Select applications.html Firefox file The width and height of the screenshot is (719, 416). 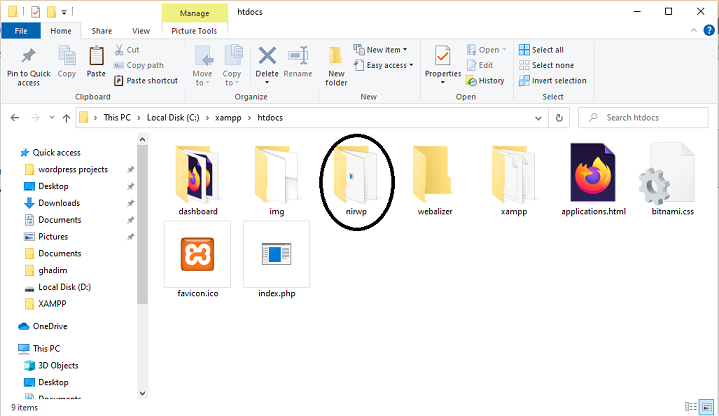(x=593, y=180)
